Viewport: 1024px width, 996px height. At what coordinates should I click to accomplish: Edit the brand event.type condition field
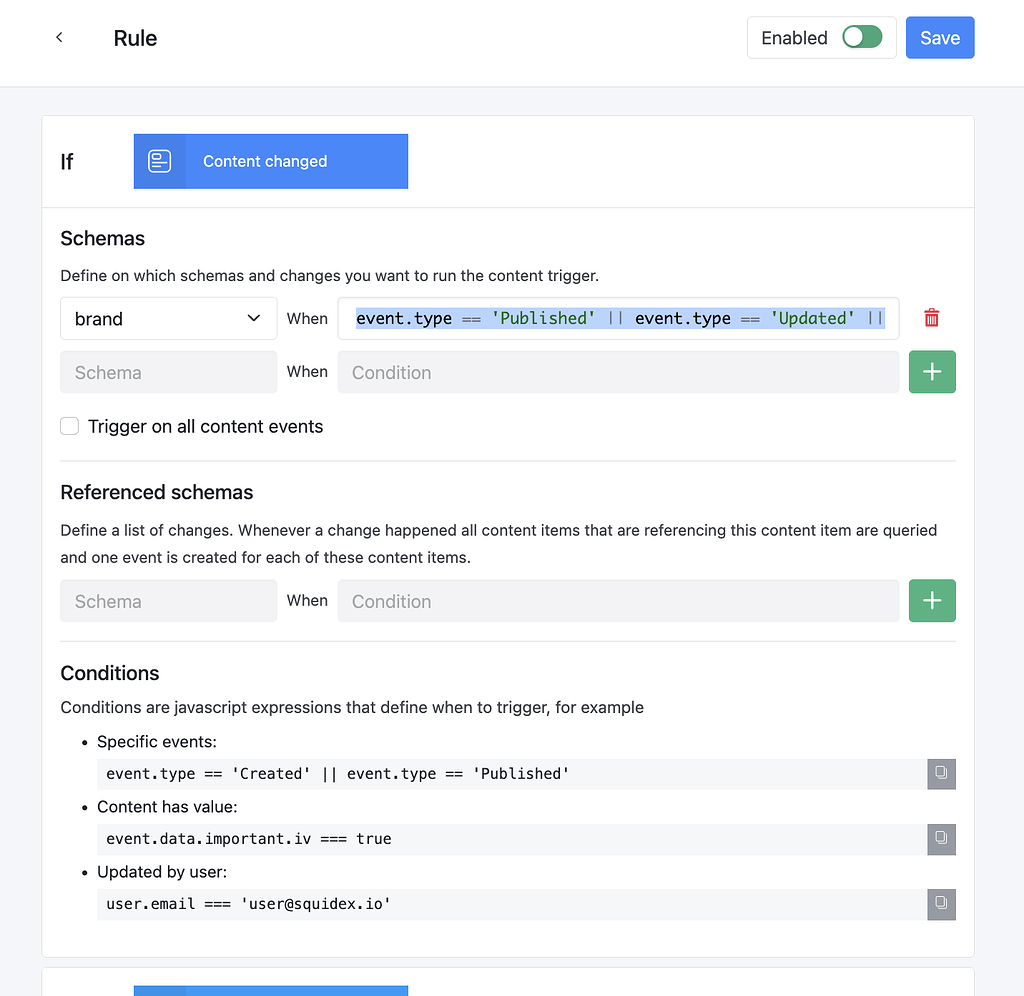click(x=618, y=319)
